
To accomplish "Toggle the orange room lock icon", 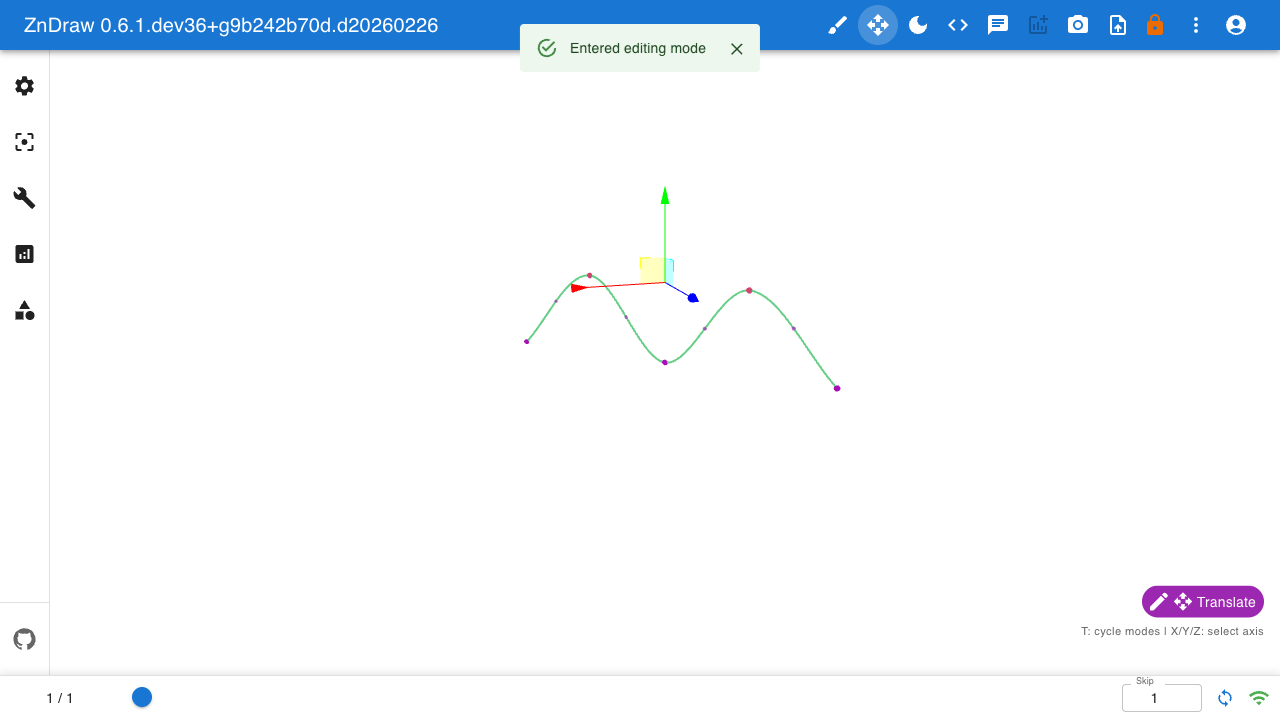I will point(1155,25).
